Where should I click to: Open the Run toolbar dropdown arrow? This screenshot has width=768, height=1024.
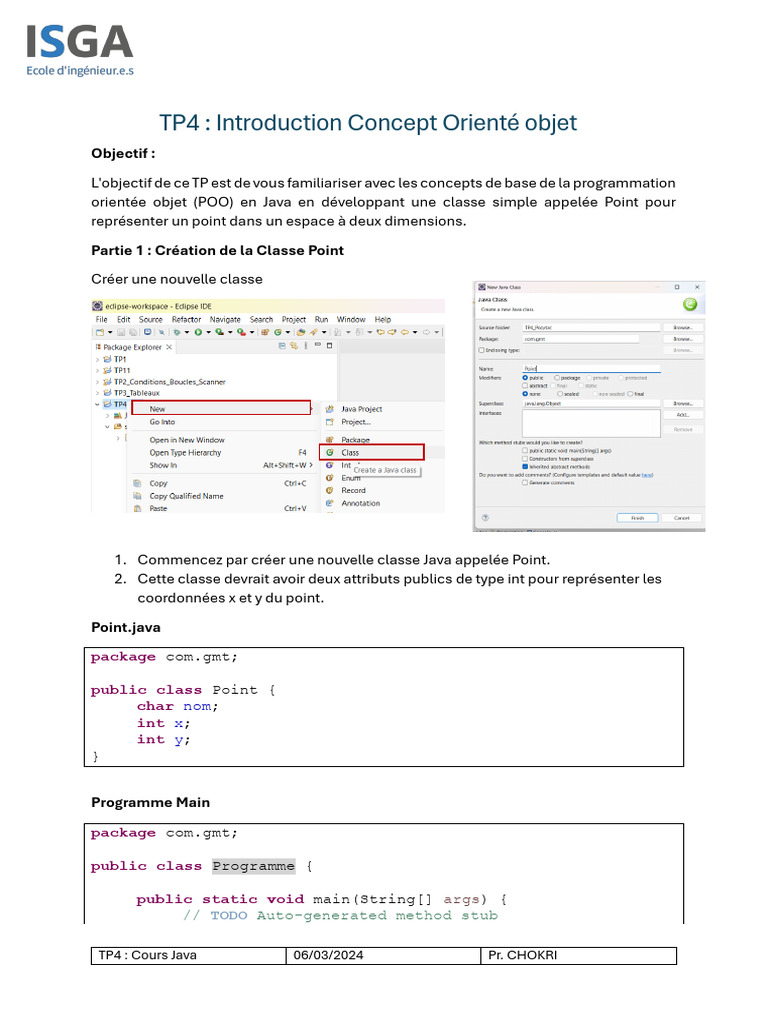208,332
